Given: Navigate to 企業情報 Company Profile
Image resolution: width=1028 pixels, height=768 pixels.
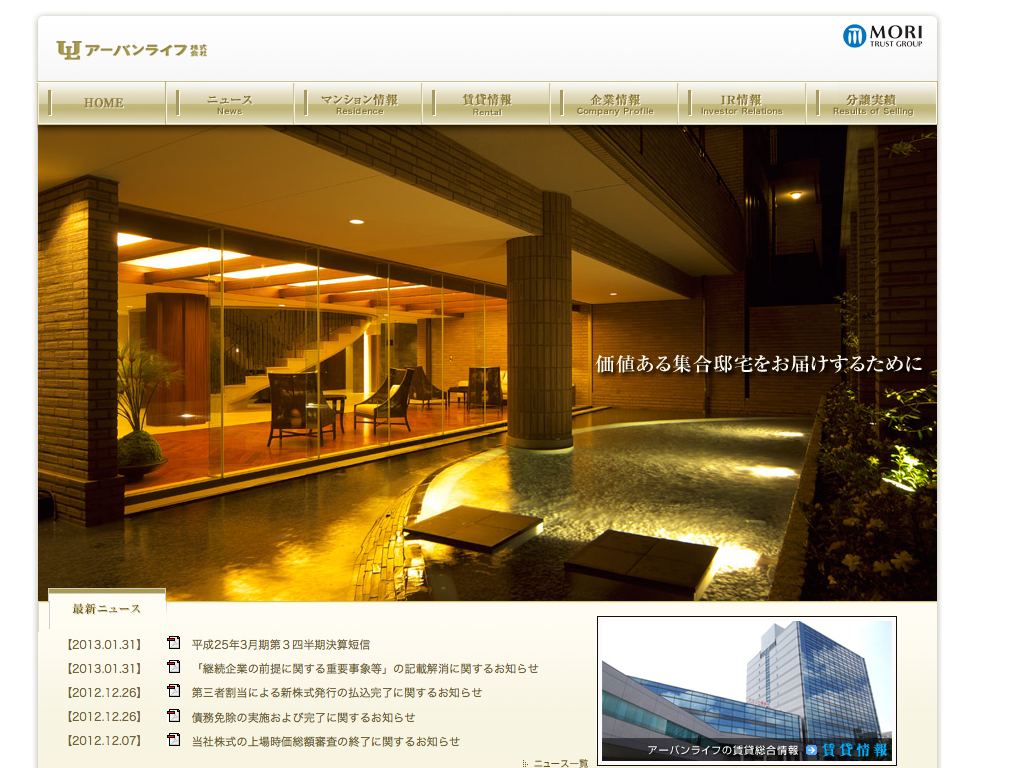Looking at the screenshot, I should pyautogui.click(x=615, y=104).
